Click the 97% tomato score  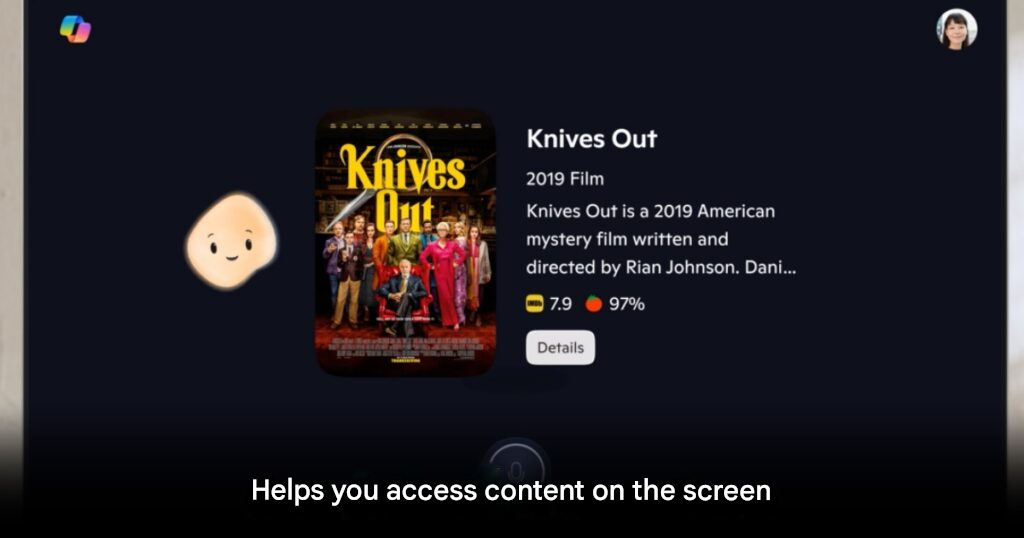[627, 304]
